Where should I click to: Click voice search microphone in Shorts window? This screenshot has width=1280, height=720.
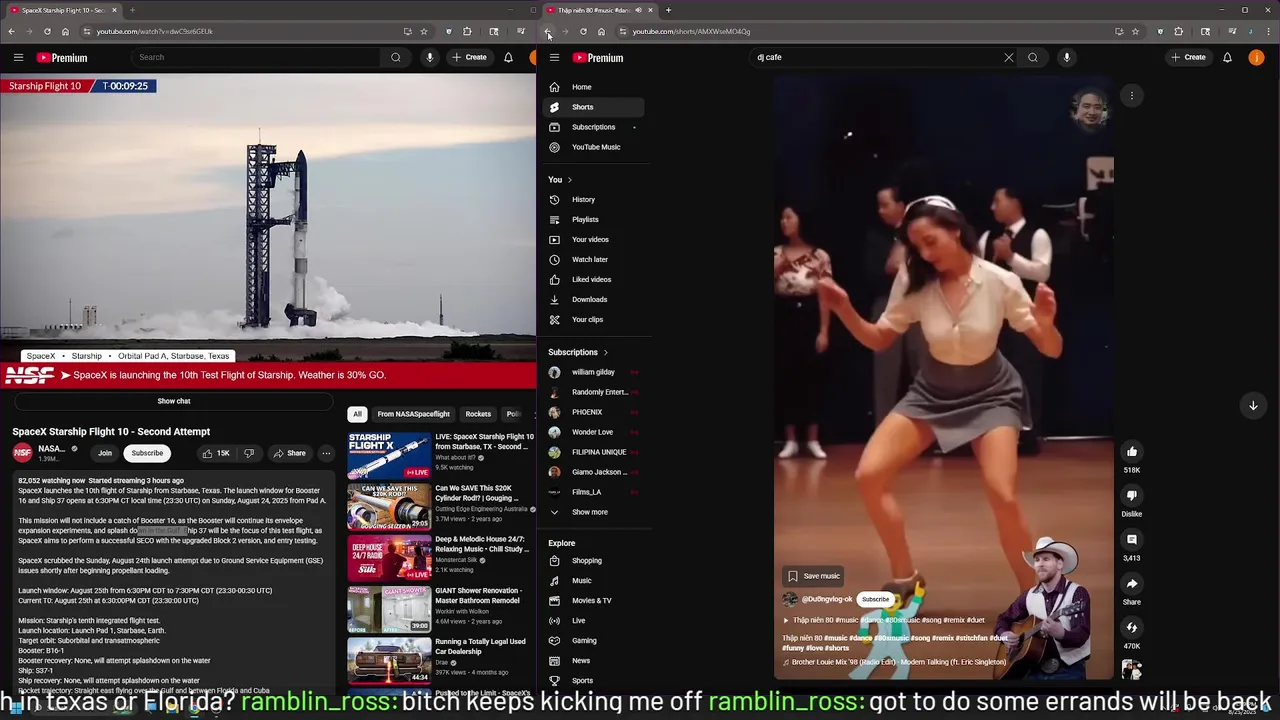tap(1067, 57)
